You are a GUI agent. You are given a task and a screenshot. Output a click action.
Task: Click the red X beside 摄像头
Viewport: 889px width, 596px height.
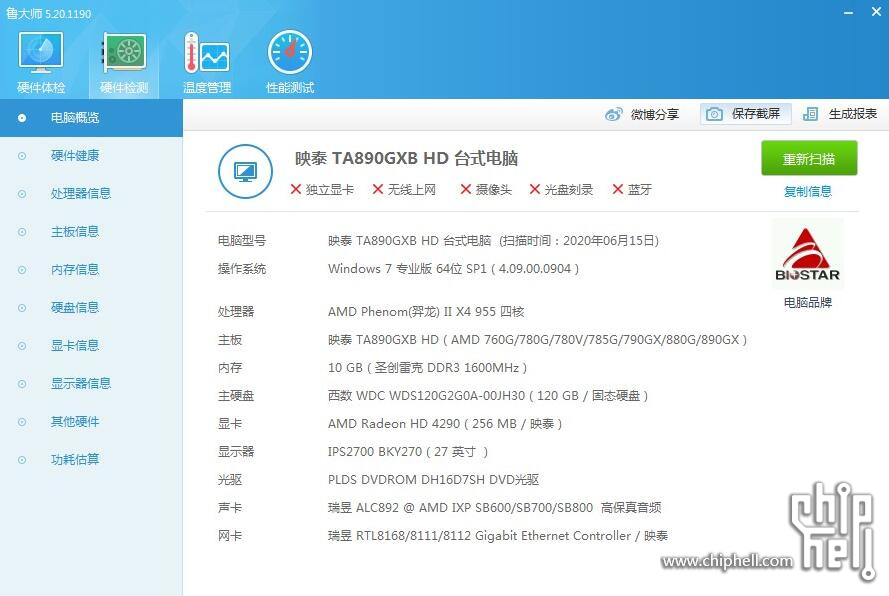[465, 189]
